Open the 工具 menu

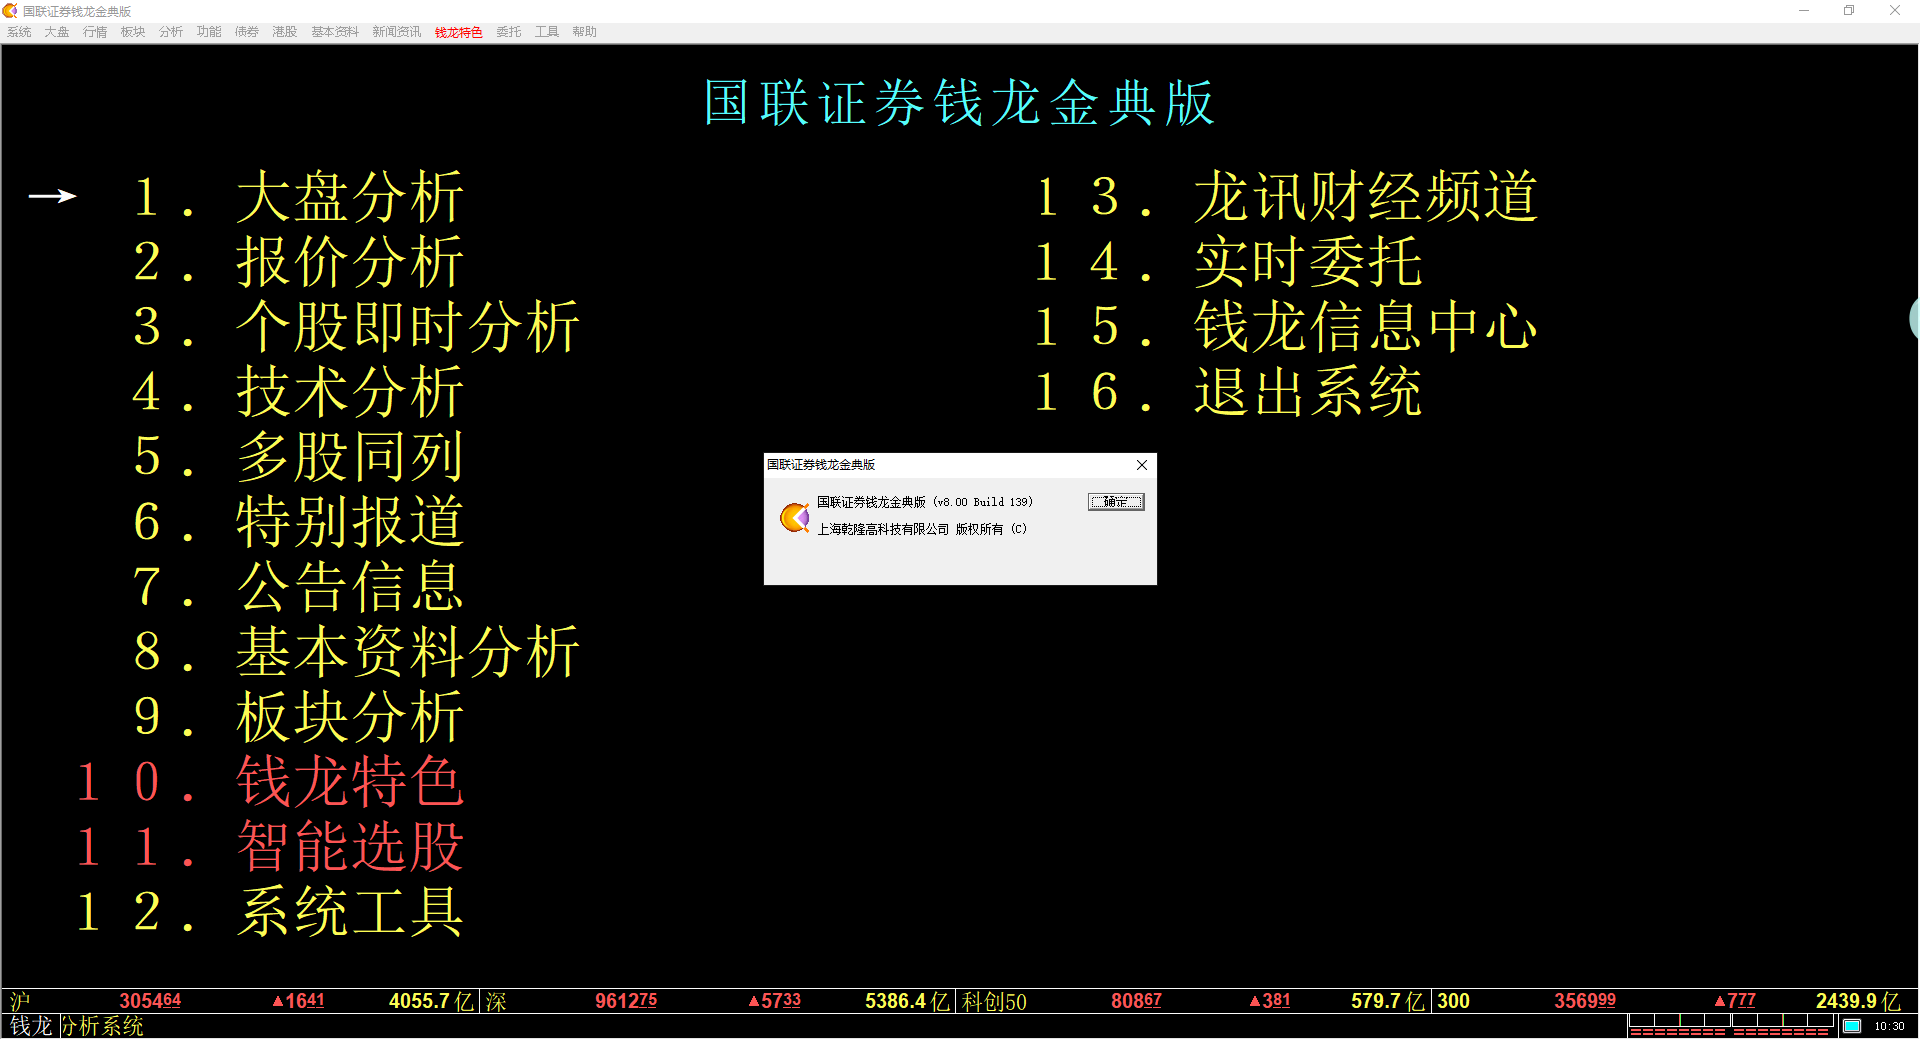[x=547, y=32]
